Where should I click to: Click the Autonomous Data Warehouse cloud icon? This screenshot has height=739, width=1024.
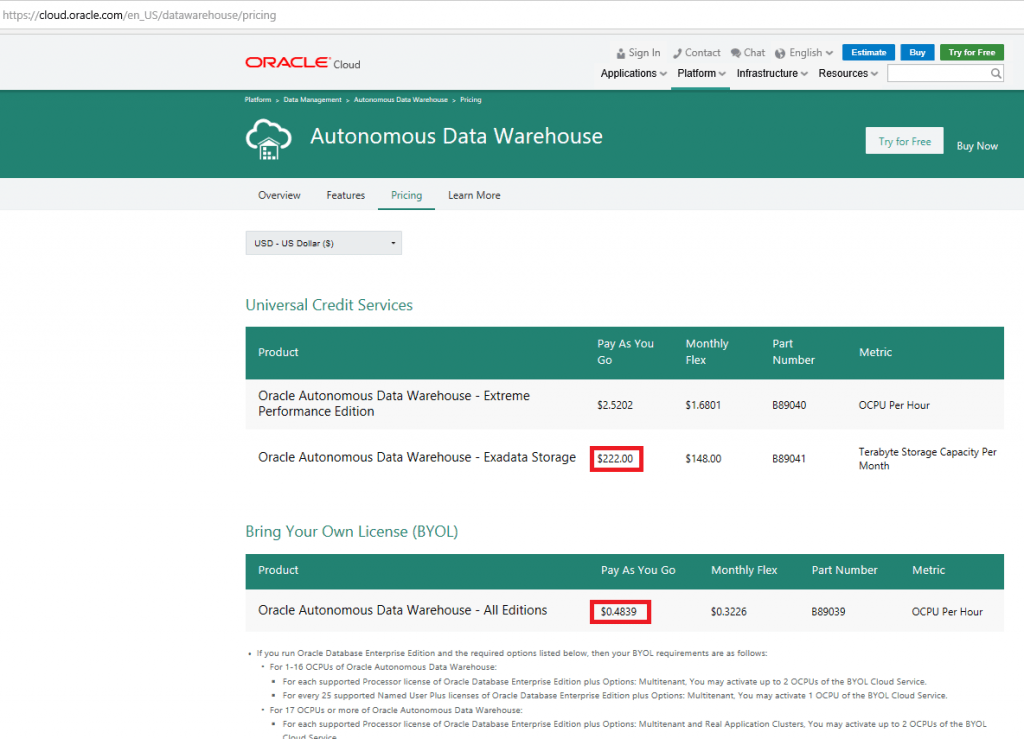pyautogui.click(x=268, y=139)
